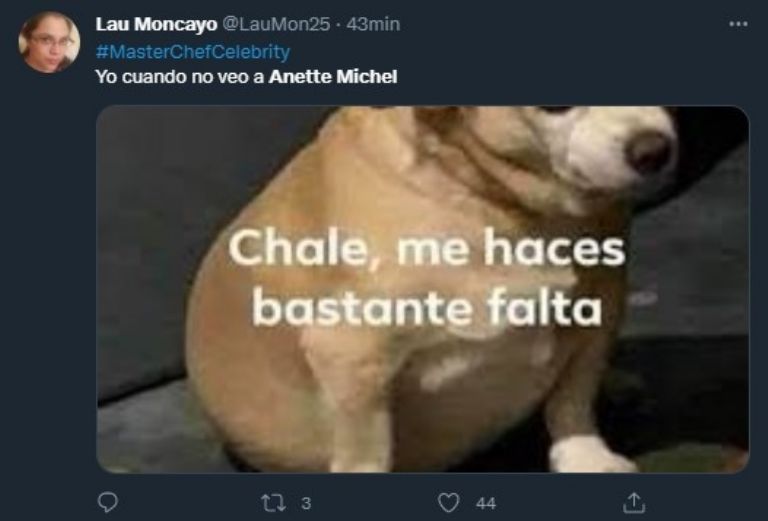This screenshot has height=521, width=768.
Task: Click the reply speech bubble icon
Action: [x=108, y=502]
